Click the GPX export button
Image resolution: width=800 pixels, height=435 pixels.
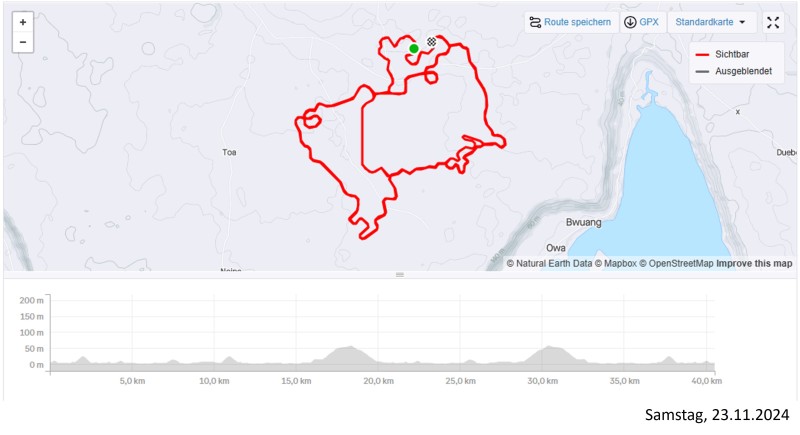click(641, 22)
